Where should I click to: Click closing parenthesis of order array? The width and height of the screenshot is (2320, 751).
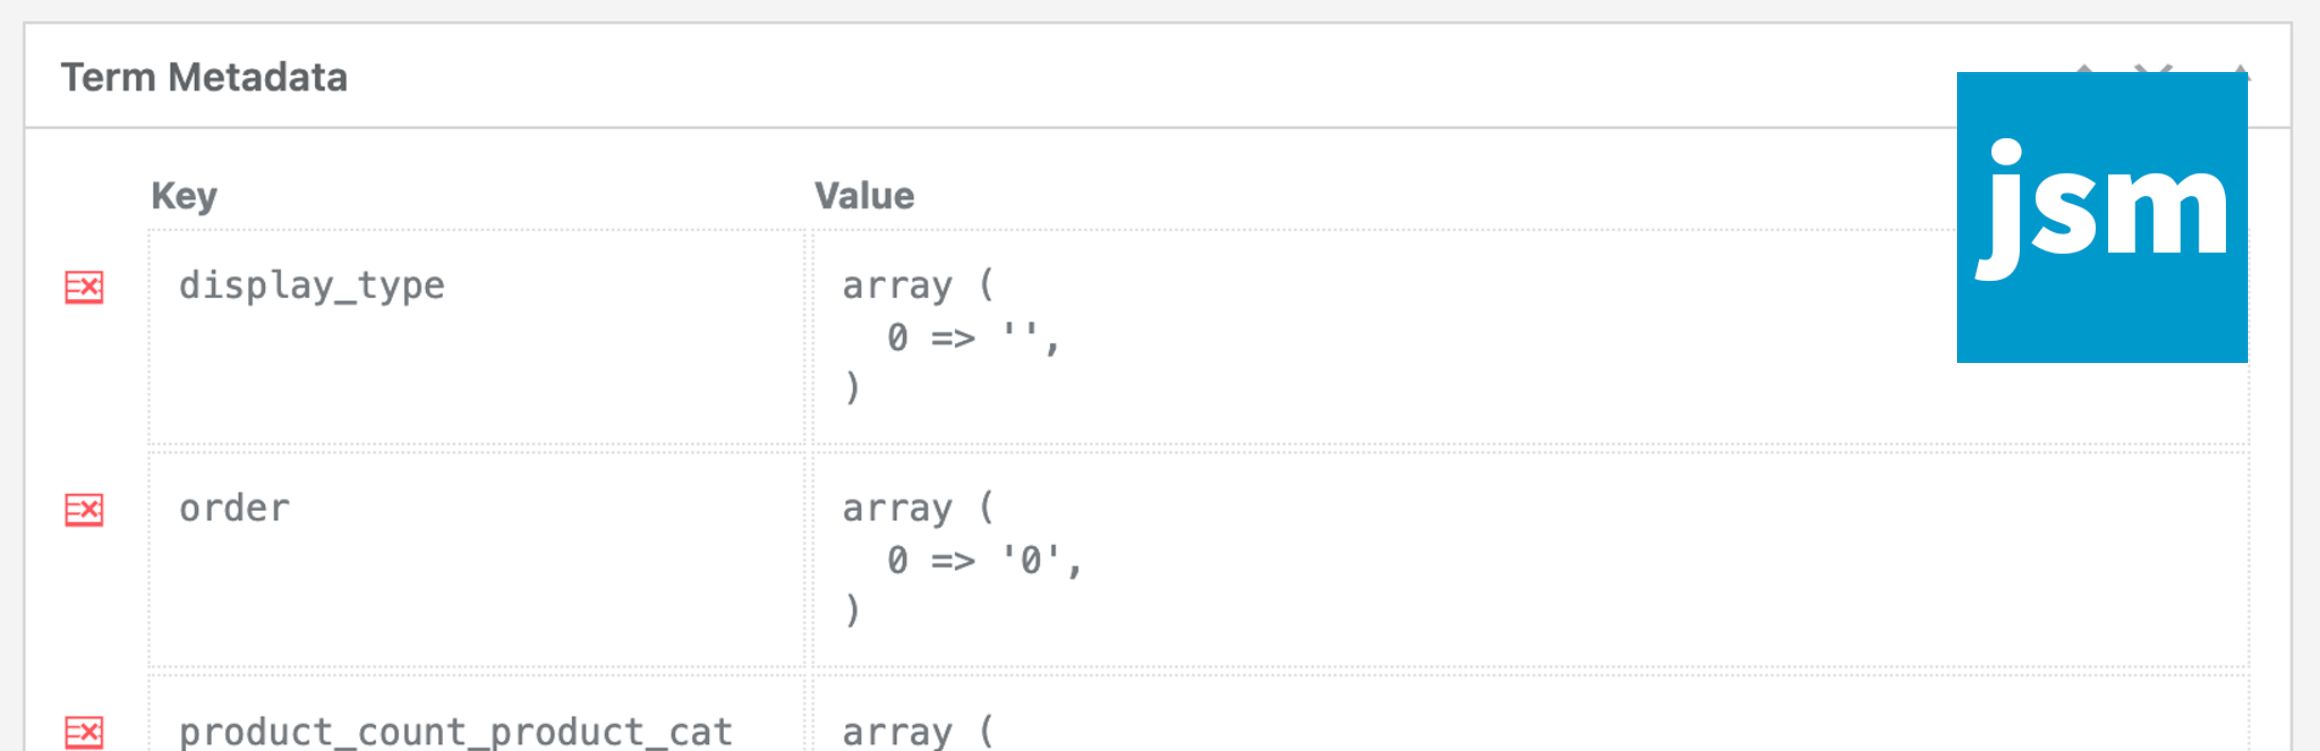click(852, 610)
